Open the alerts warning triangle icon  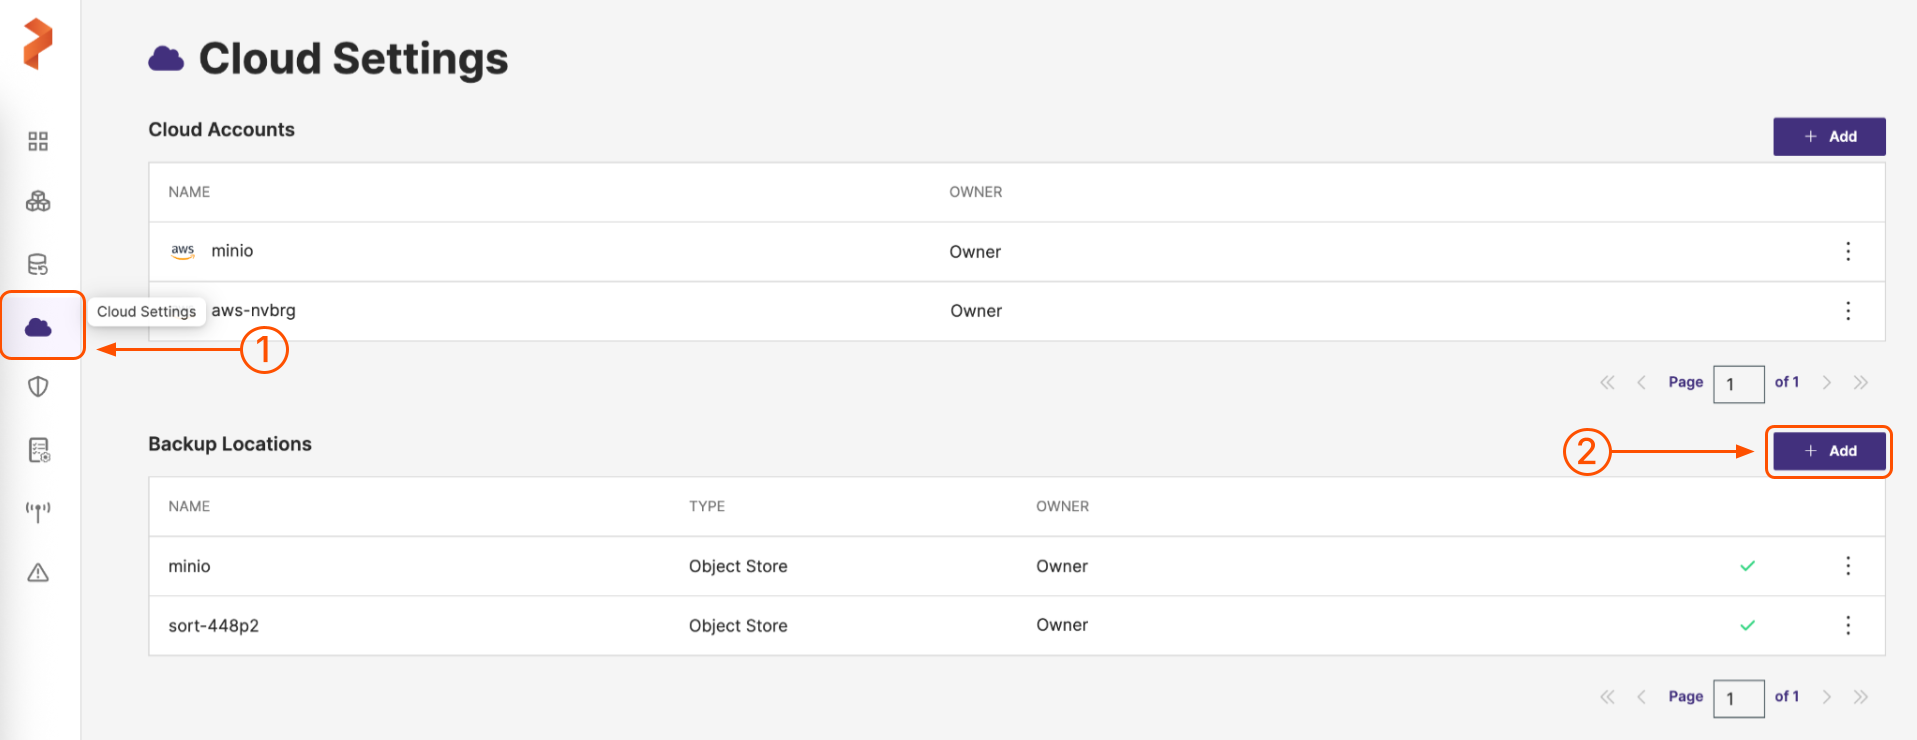click(38, 573)
